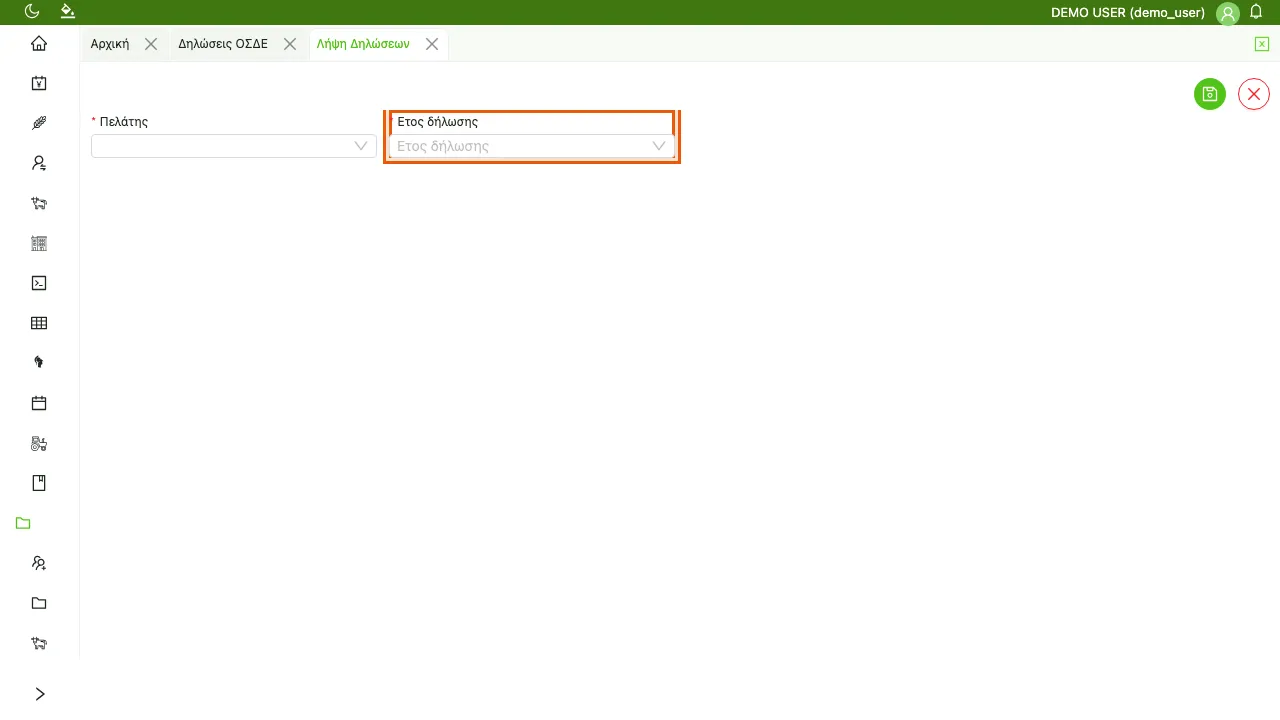Click the Πελάτης dropdown arrow
Screen dimensions: 1280x720
pos(362,146)
